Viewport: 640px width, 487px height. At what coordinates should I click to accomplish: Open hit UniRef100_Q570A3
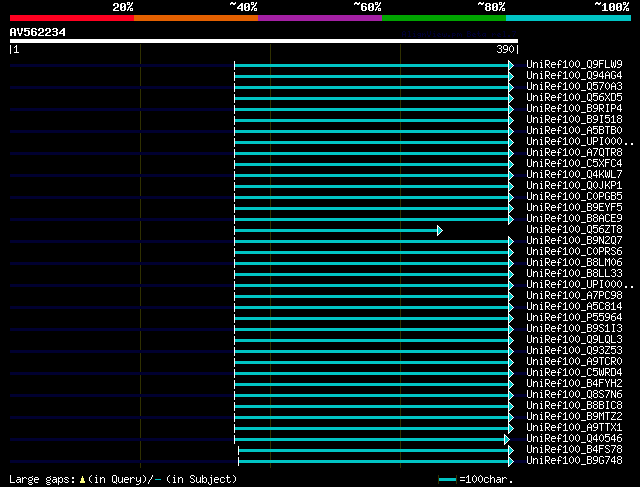574,87
